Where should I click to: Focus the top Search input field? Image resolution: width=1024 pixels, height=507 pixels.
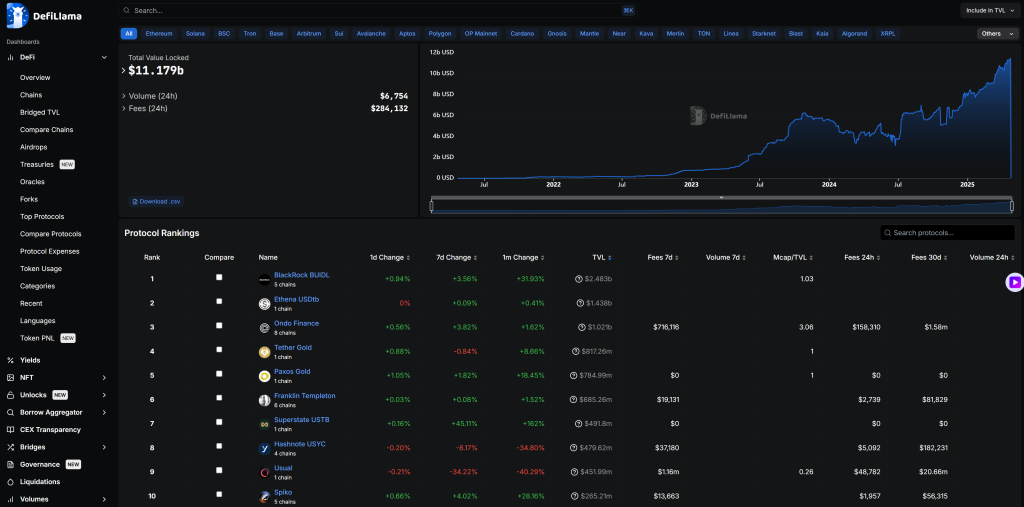(377, 10)
